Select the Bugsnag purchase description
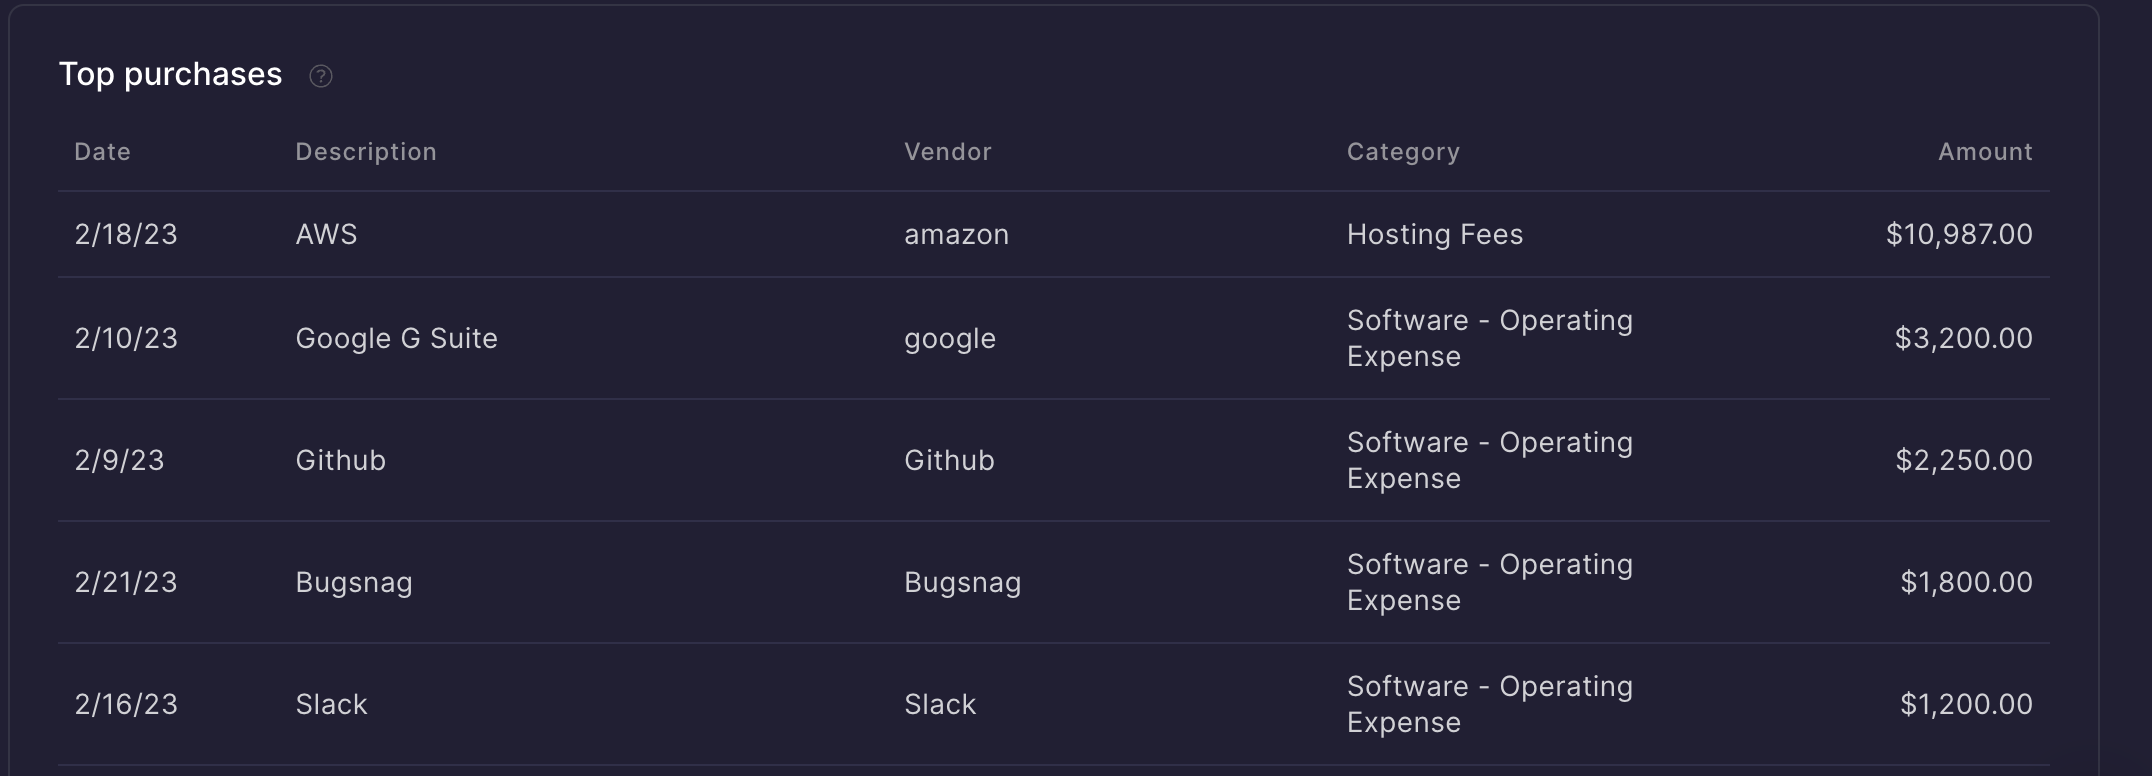2152x776 pixels. coord(354,583)
